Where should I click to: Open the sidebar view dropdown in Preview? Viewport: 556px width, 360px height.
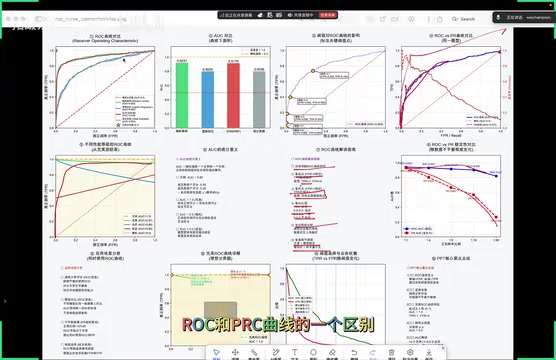pyautogui.click(x=39, y=19)
